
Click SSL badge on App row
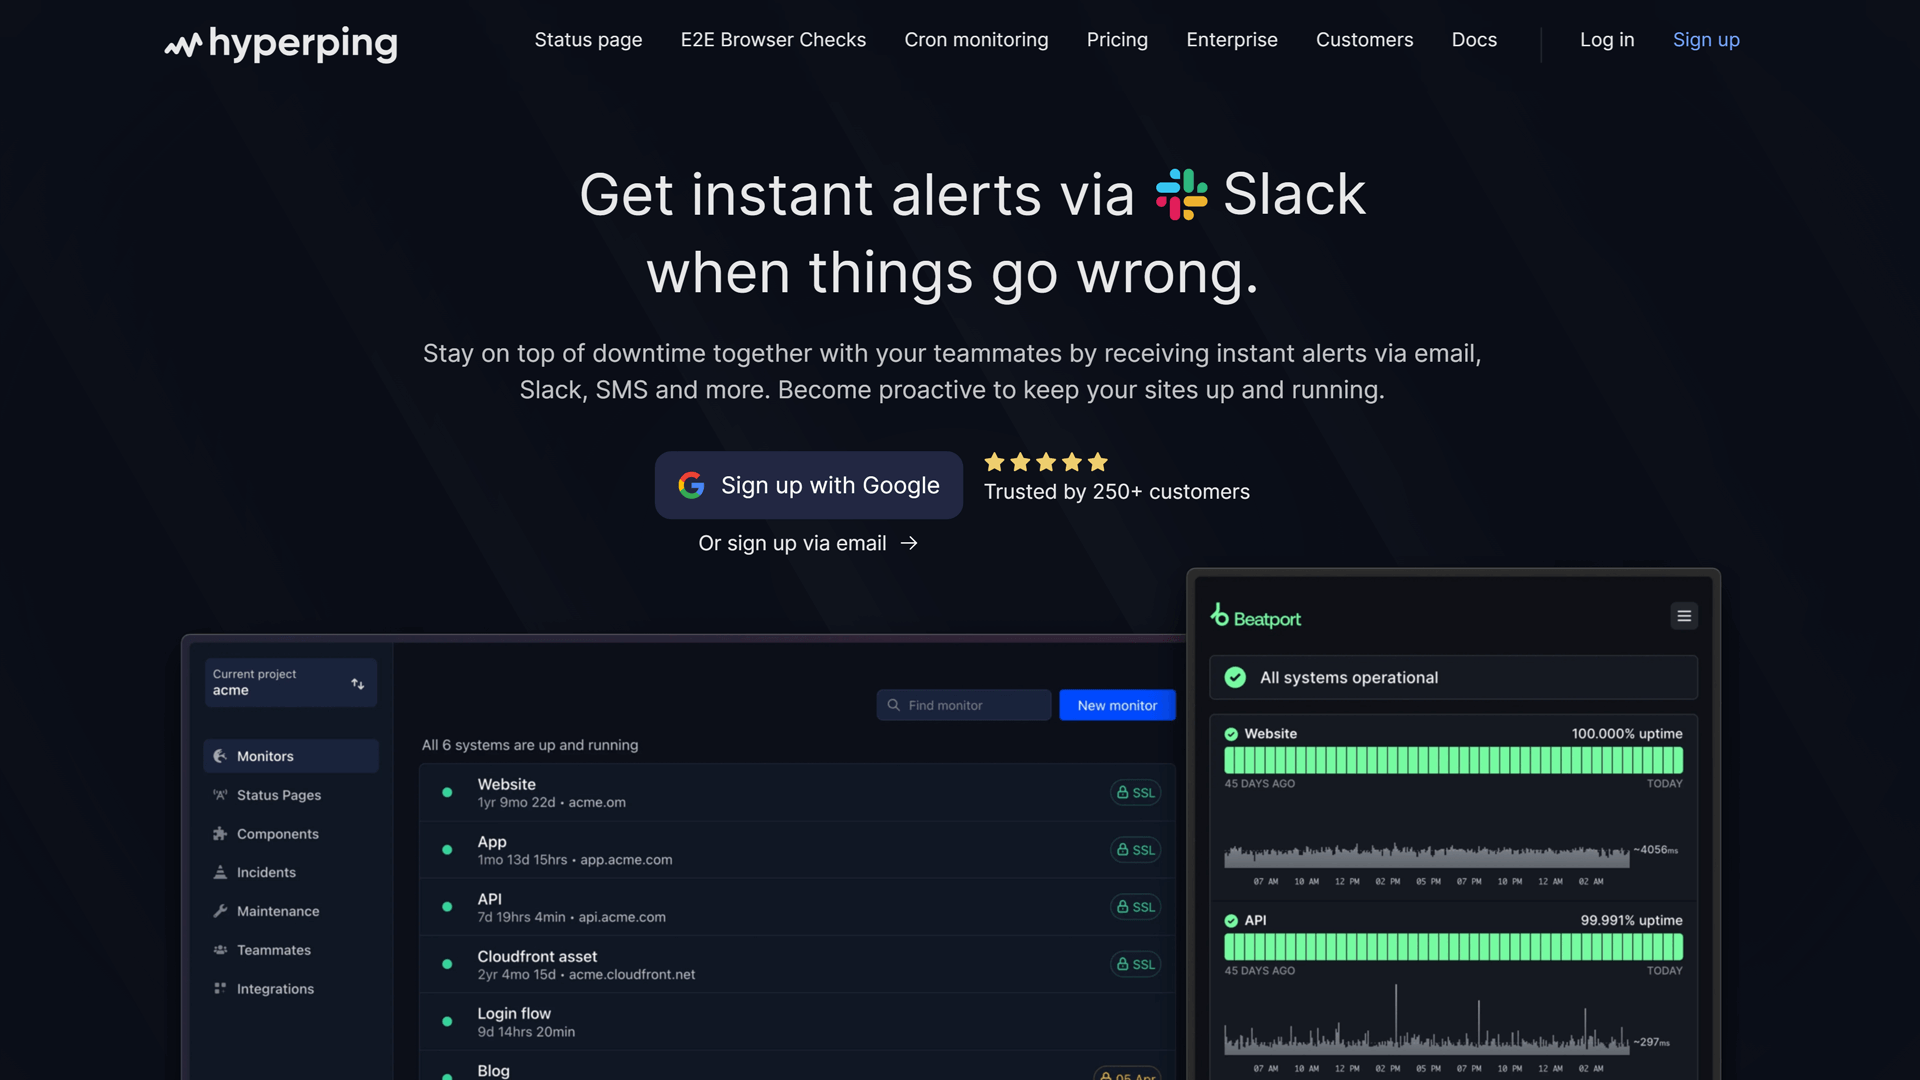point(1135,850)
